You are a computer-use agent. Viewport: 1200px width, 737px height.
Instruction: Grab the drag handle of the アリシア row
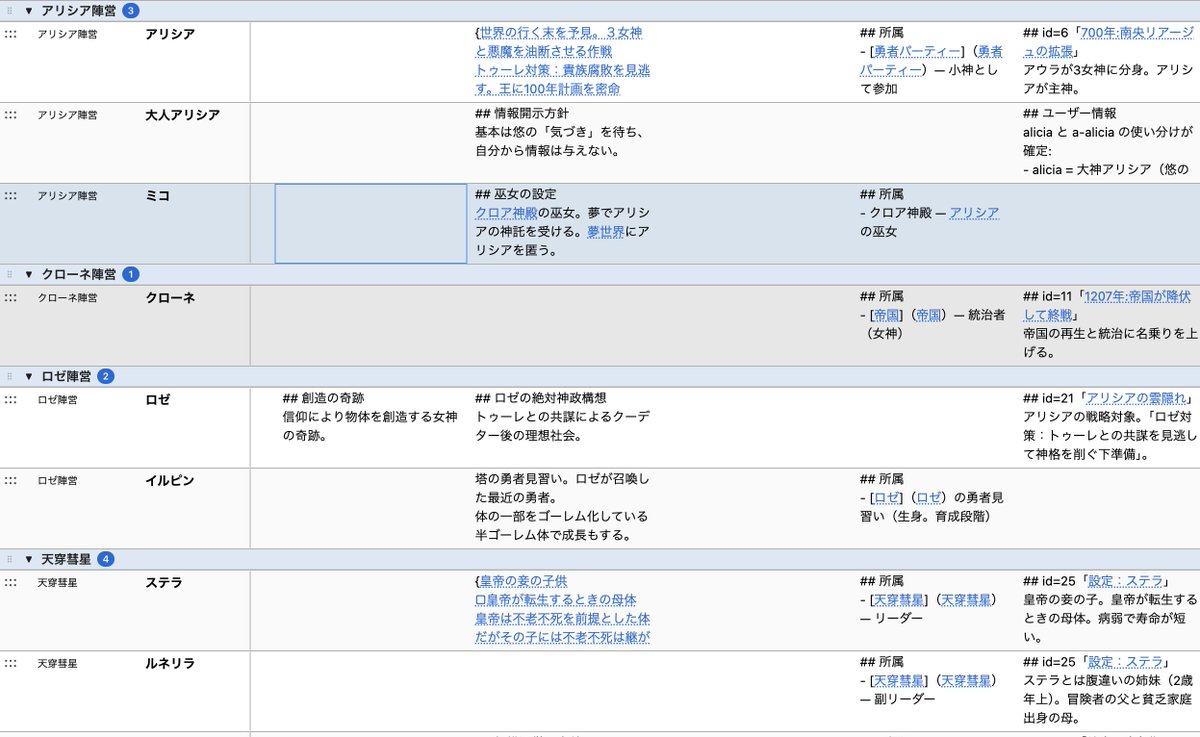click(x=10, y=34)
